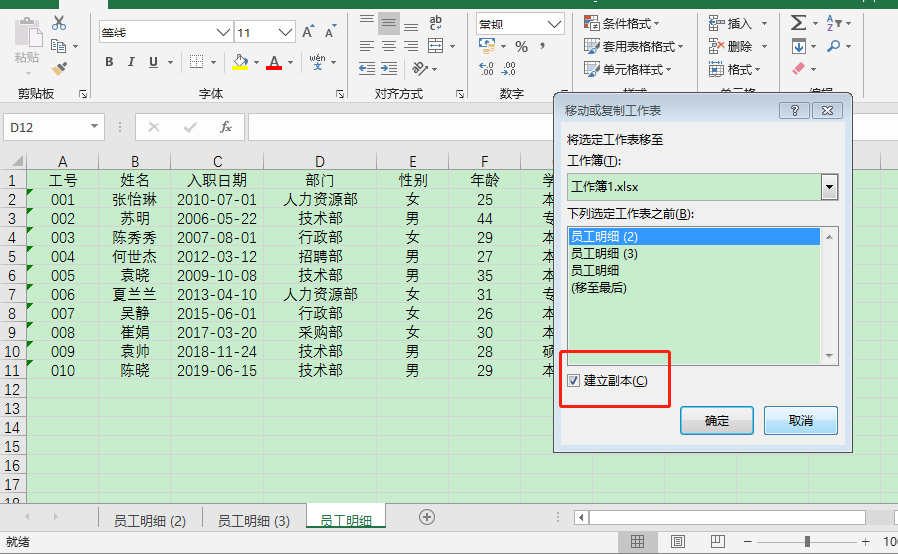Click the middle vertical align icon
The height and width of the screenshot is (554, 898).
tap(389, 23)
